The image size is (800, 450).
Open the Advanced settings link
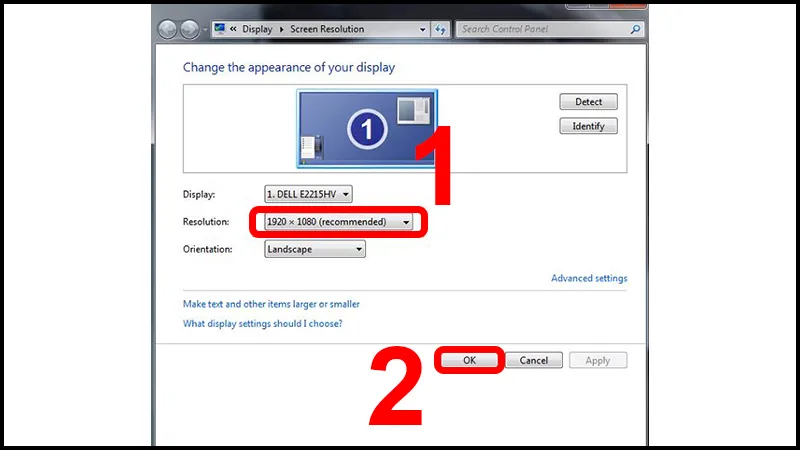(589, 279)
